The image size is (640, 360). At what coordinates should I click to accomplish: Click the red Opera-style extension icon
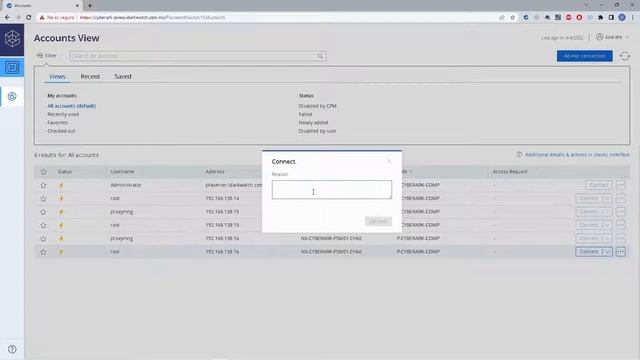pos(579,18)
